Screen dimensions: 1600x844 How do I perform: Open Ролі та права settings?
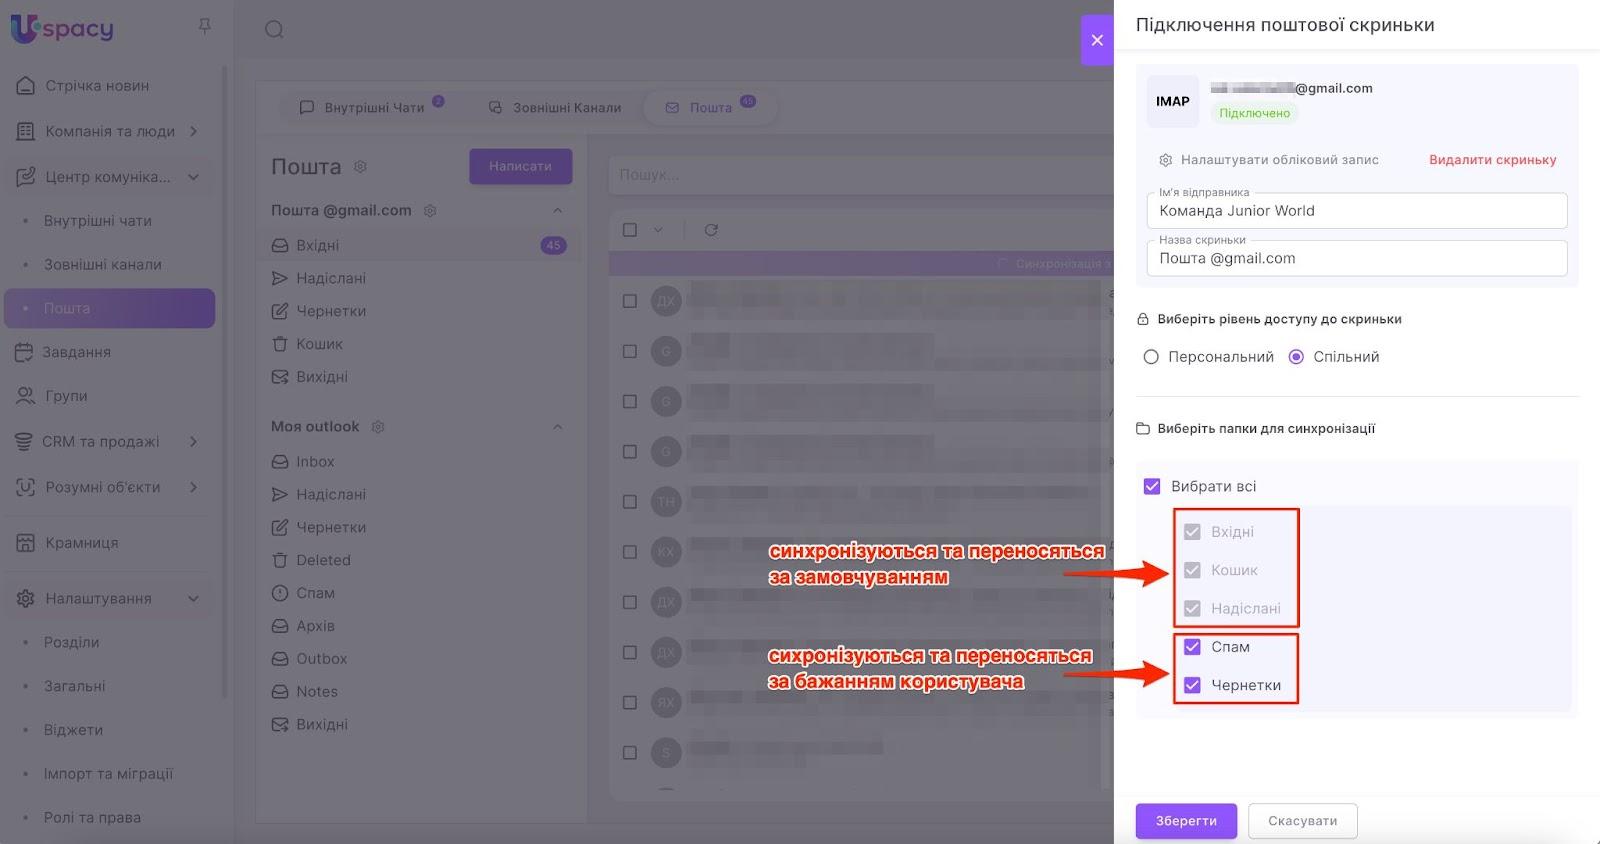92,817
